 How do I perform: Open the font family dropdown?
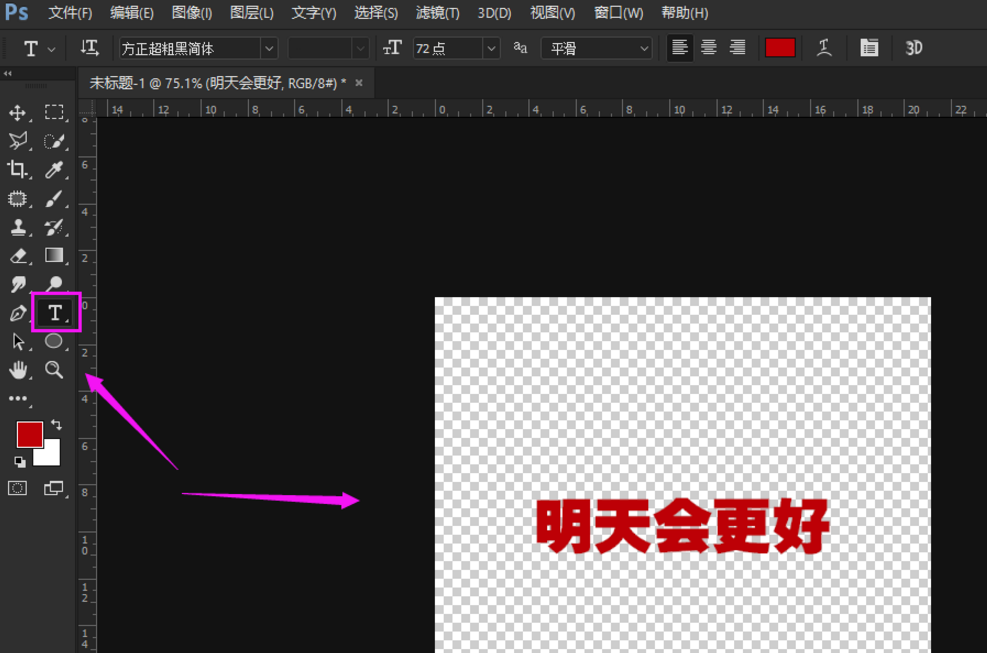tap(270, 47)
